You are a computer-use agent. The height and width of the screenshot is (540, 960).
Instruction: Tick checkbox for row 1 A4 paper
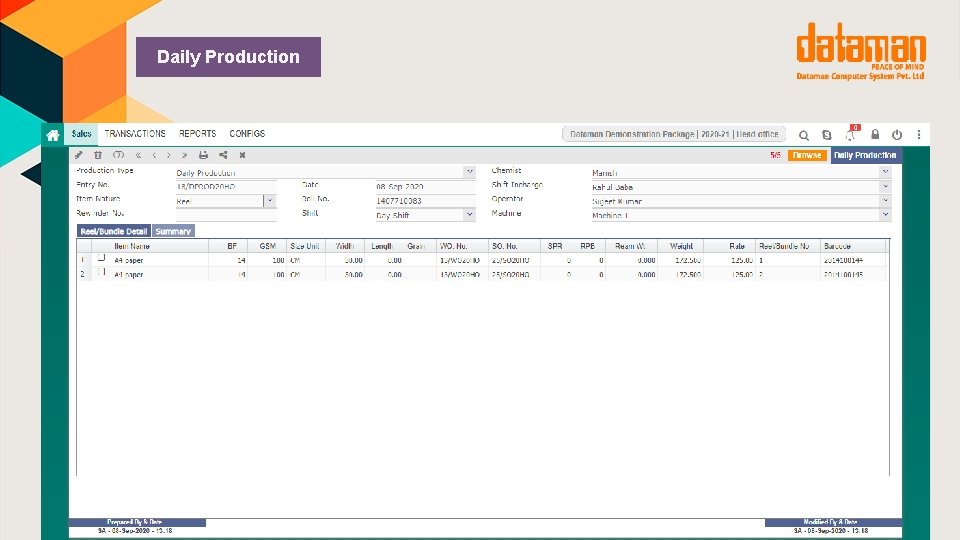(102, 258)
